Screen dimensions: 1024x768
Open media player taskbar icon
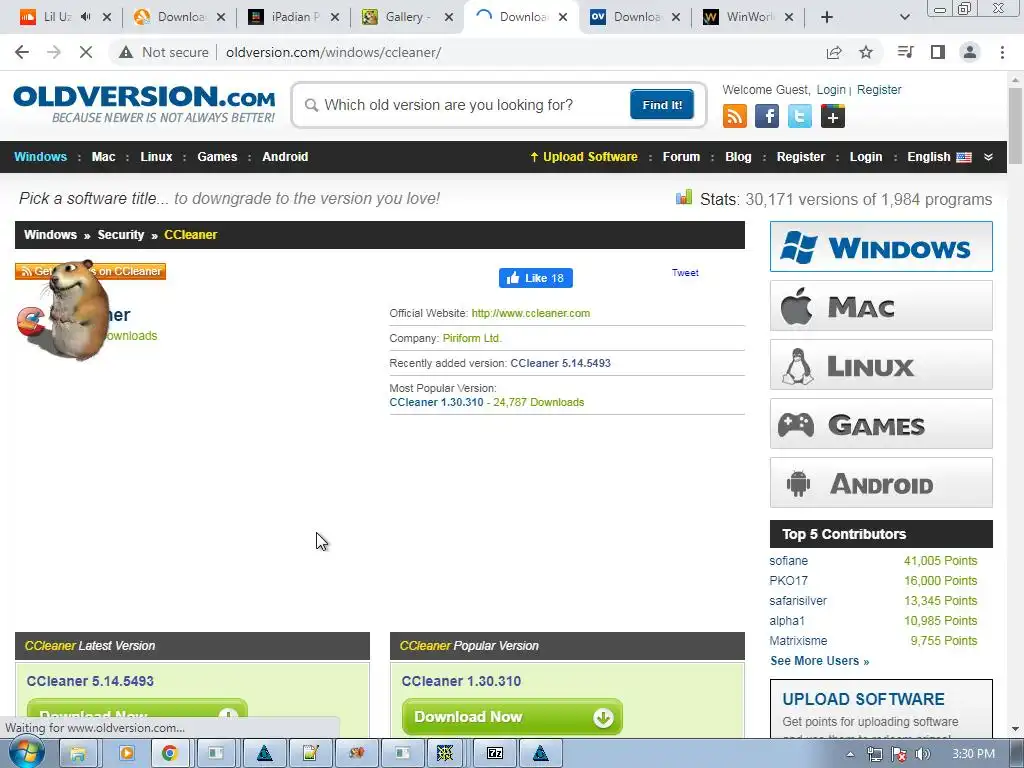coord(126,754)
